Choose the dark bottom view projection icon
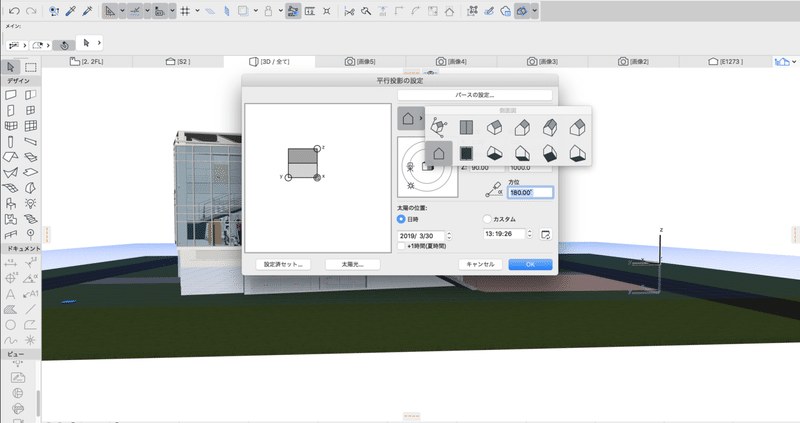This screenshot has height=423, width=800. (x=466, y=153)
